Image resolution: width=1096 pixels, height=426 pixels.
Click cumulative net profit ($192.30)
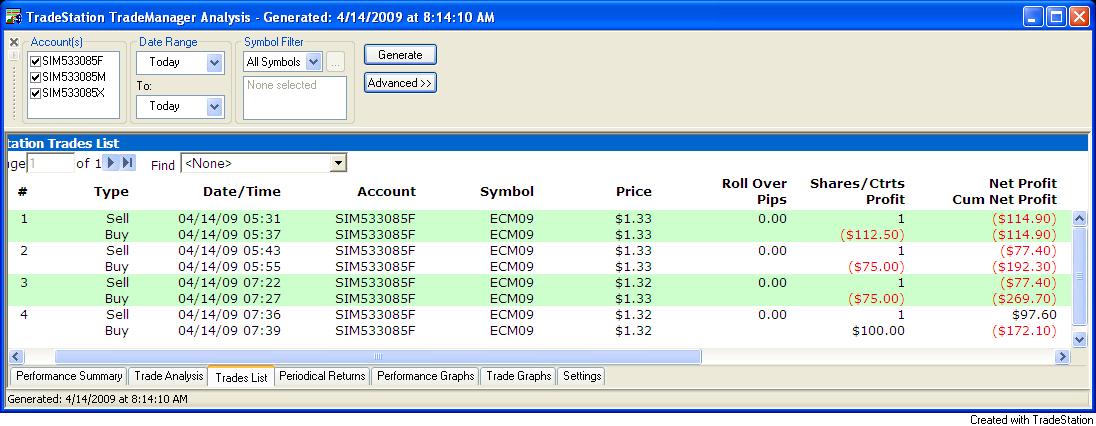pyautogui.click(x=1024, y=267)
